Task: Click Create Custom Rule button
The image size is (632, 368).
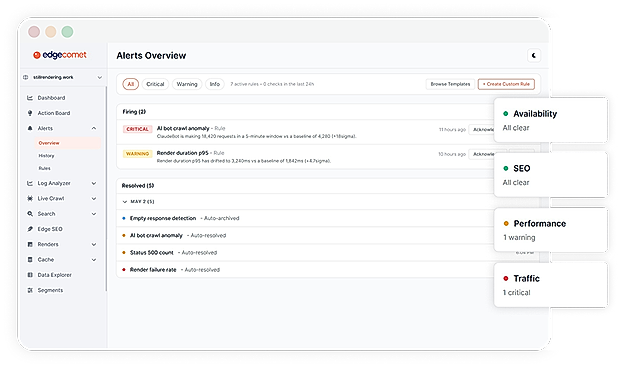Action: pyautogui.click(x=506, y=84)
